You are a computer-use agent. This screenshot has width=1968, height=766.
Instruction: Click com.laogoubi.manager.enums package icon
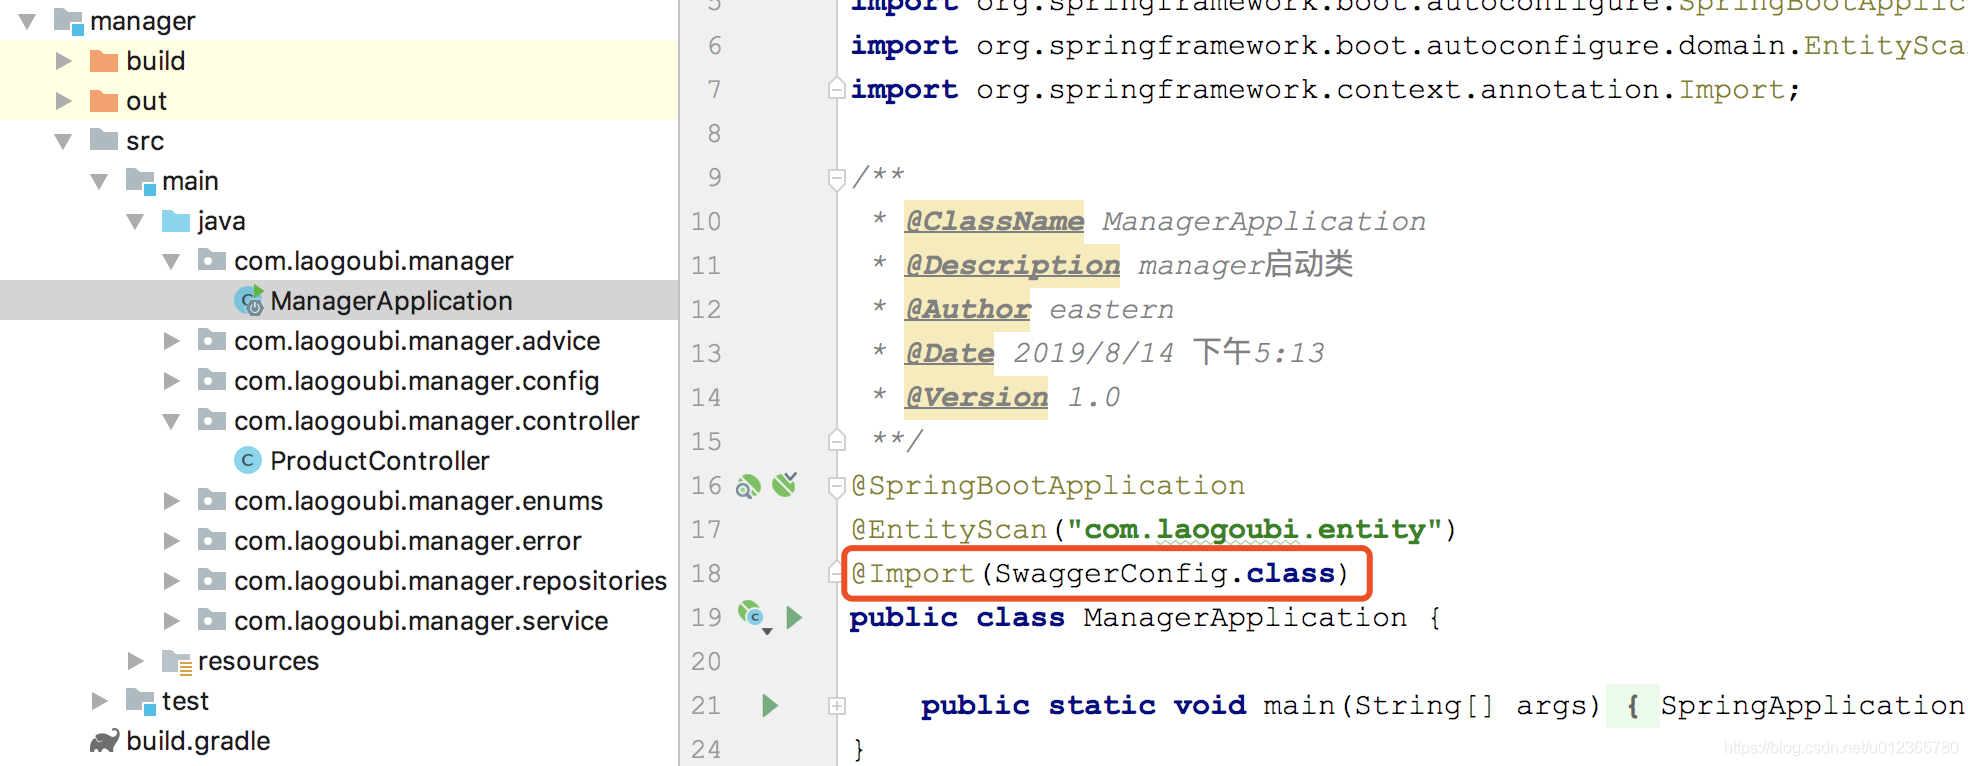tap(211, 500)
